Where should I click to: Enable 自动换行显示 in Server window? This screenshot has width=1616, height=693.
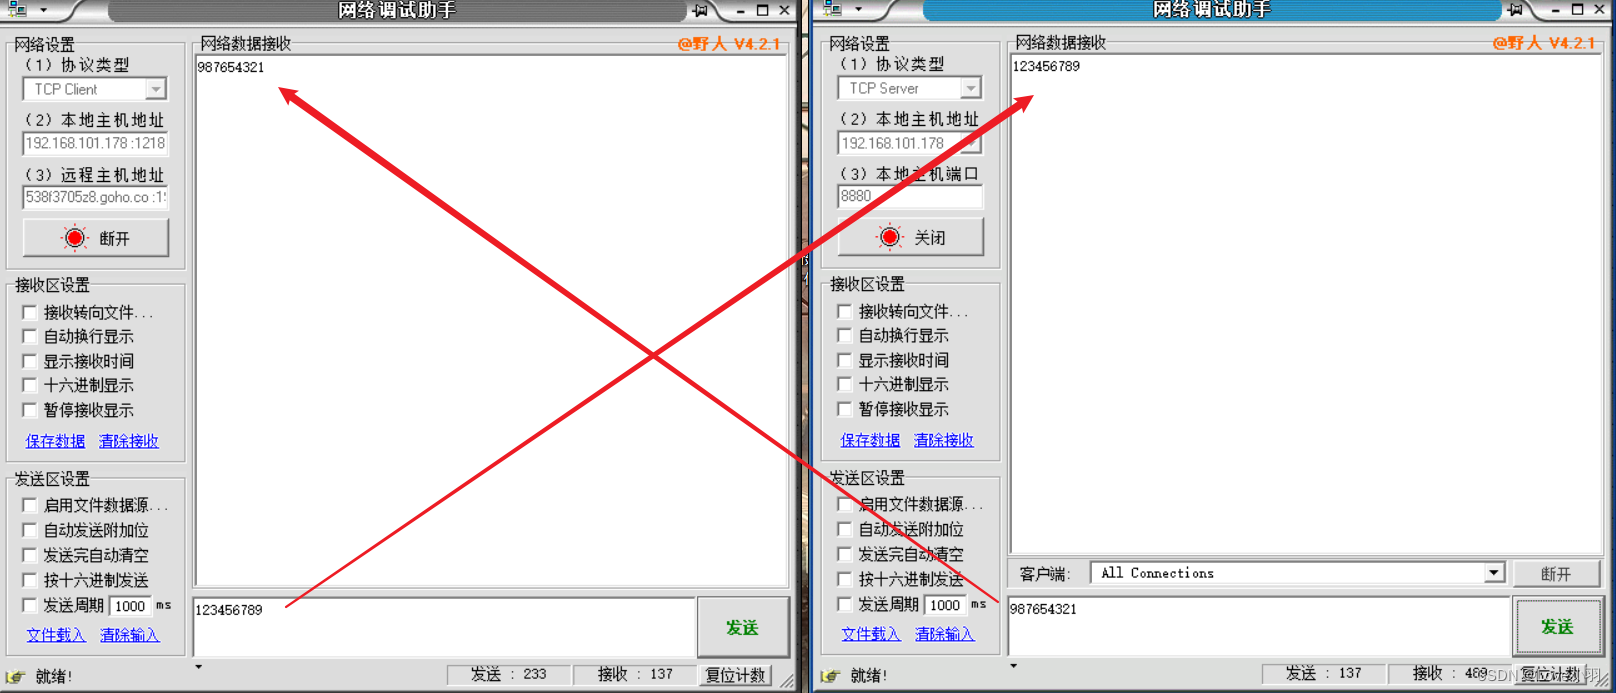coord(845,336)
